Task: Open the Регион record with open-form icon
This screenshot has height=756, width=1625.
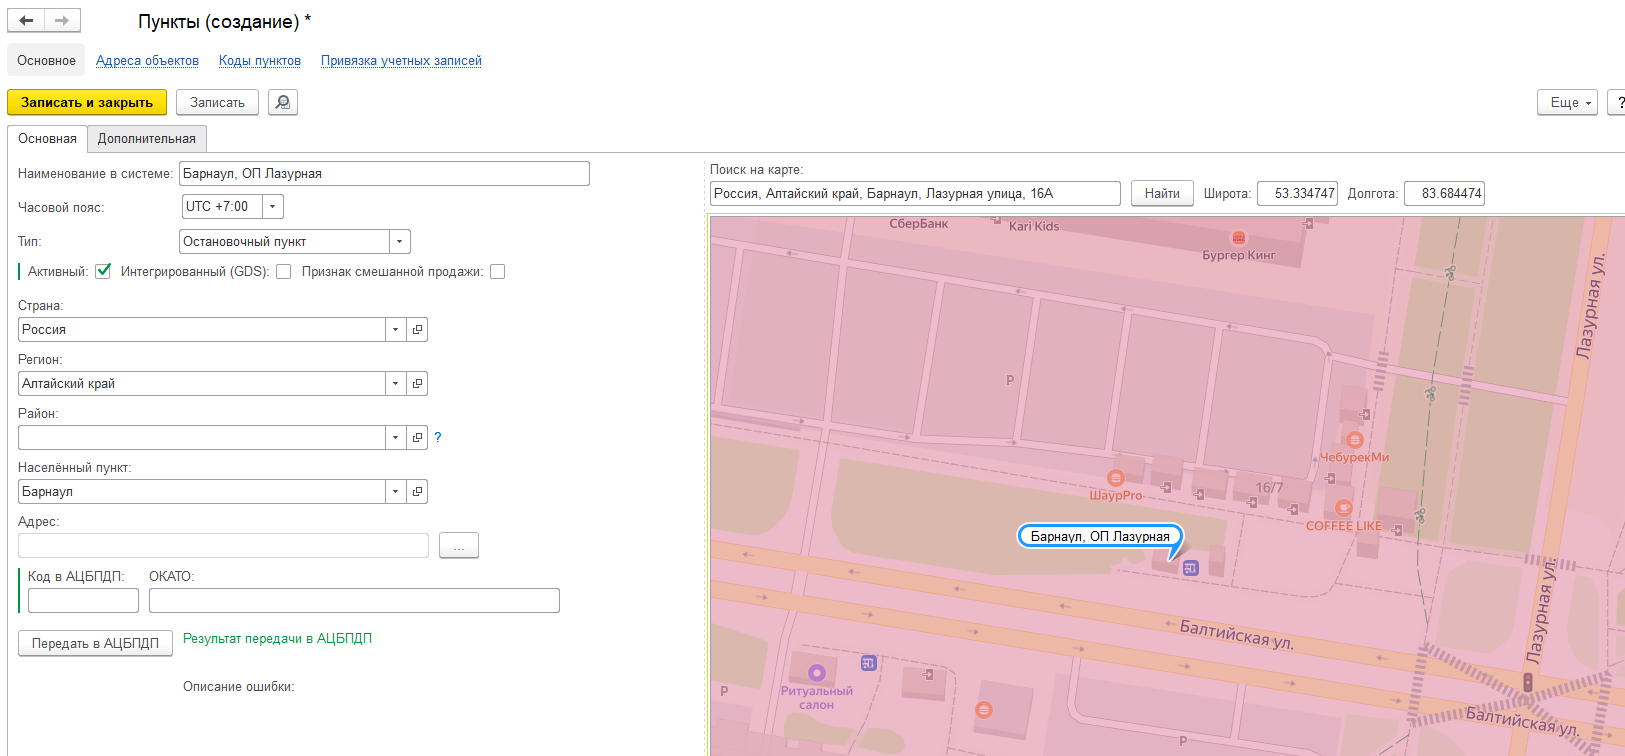Action: click(417, 384)
